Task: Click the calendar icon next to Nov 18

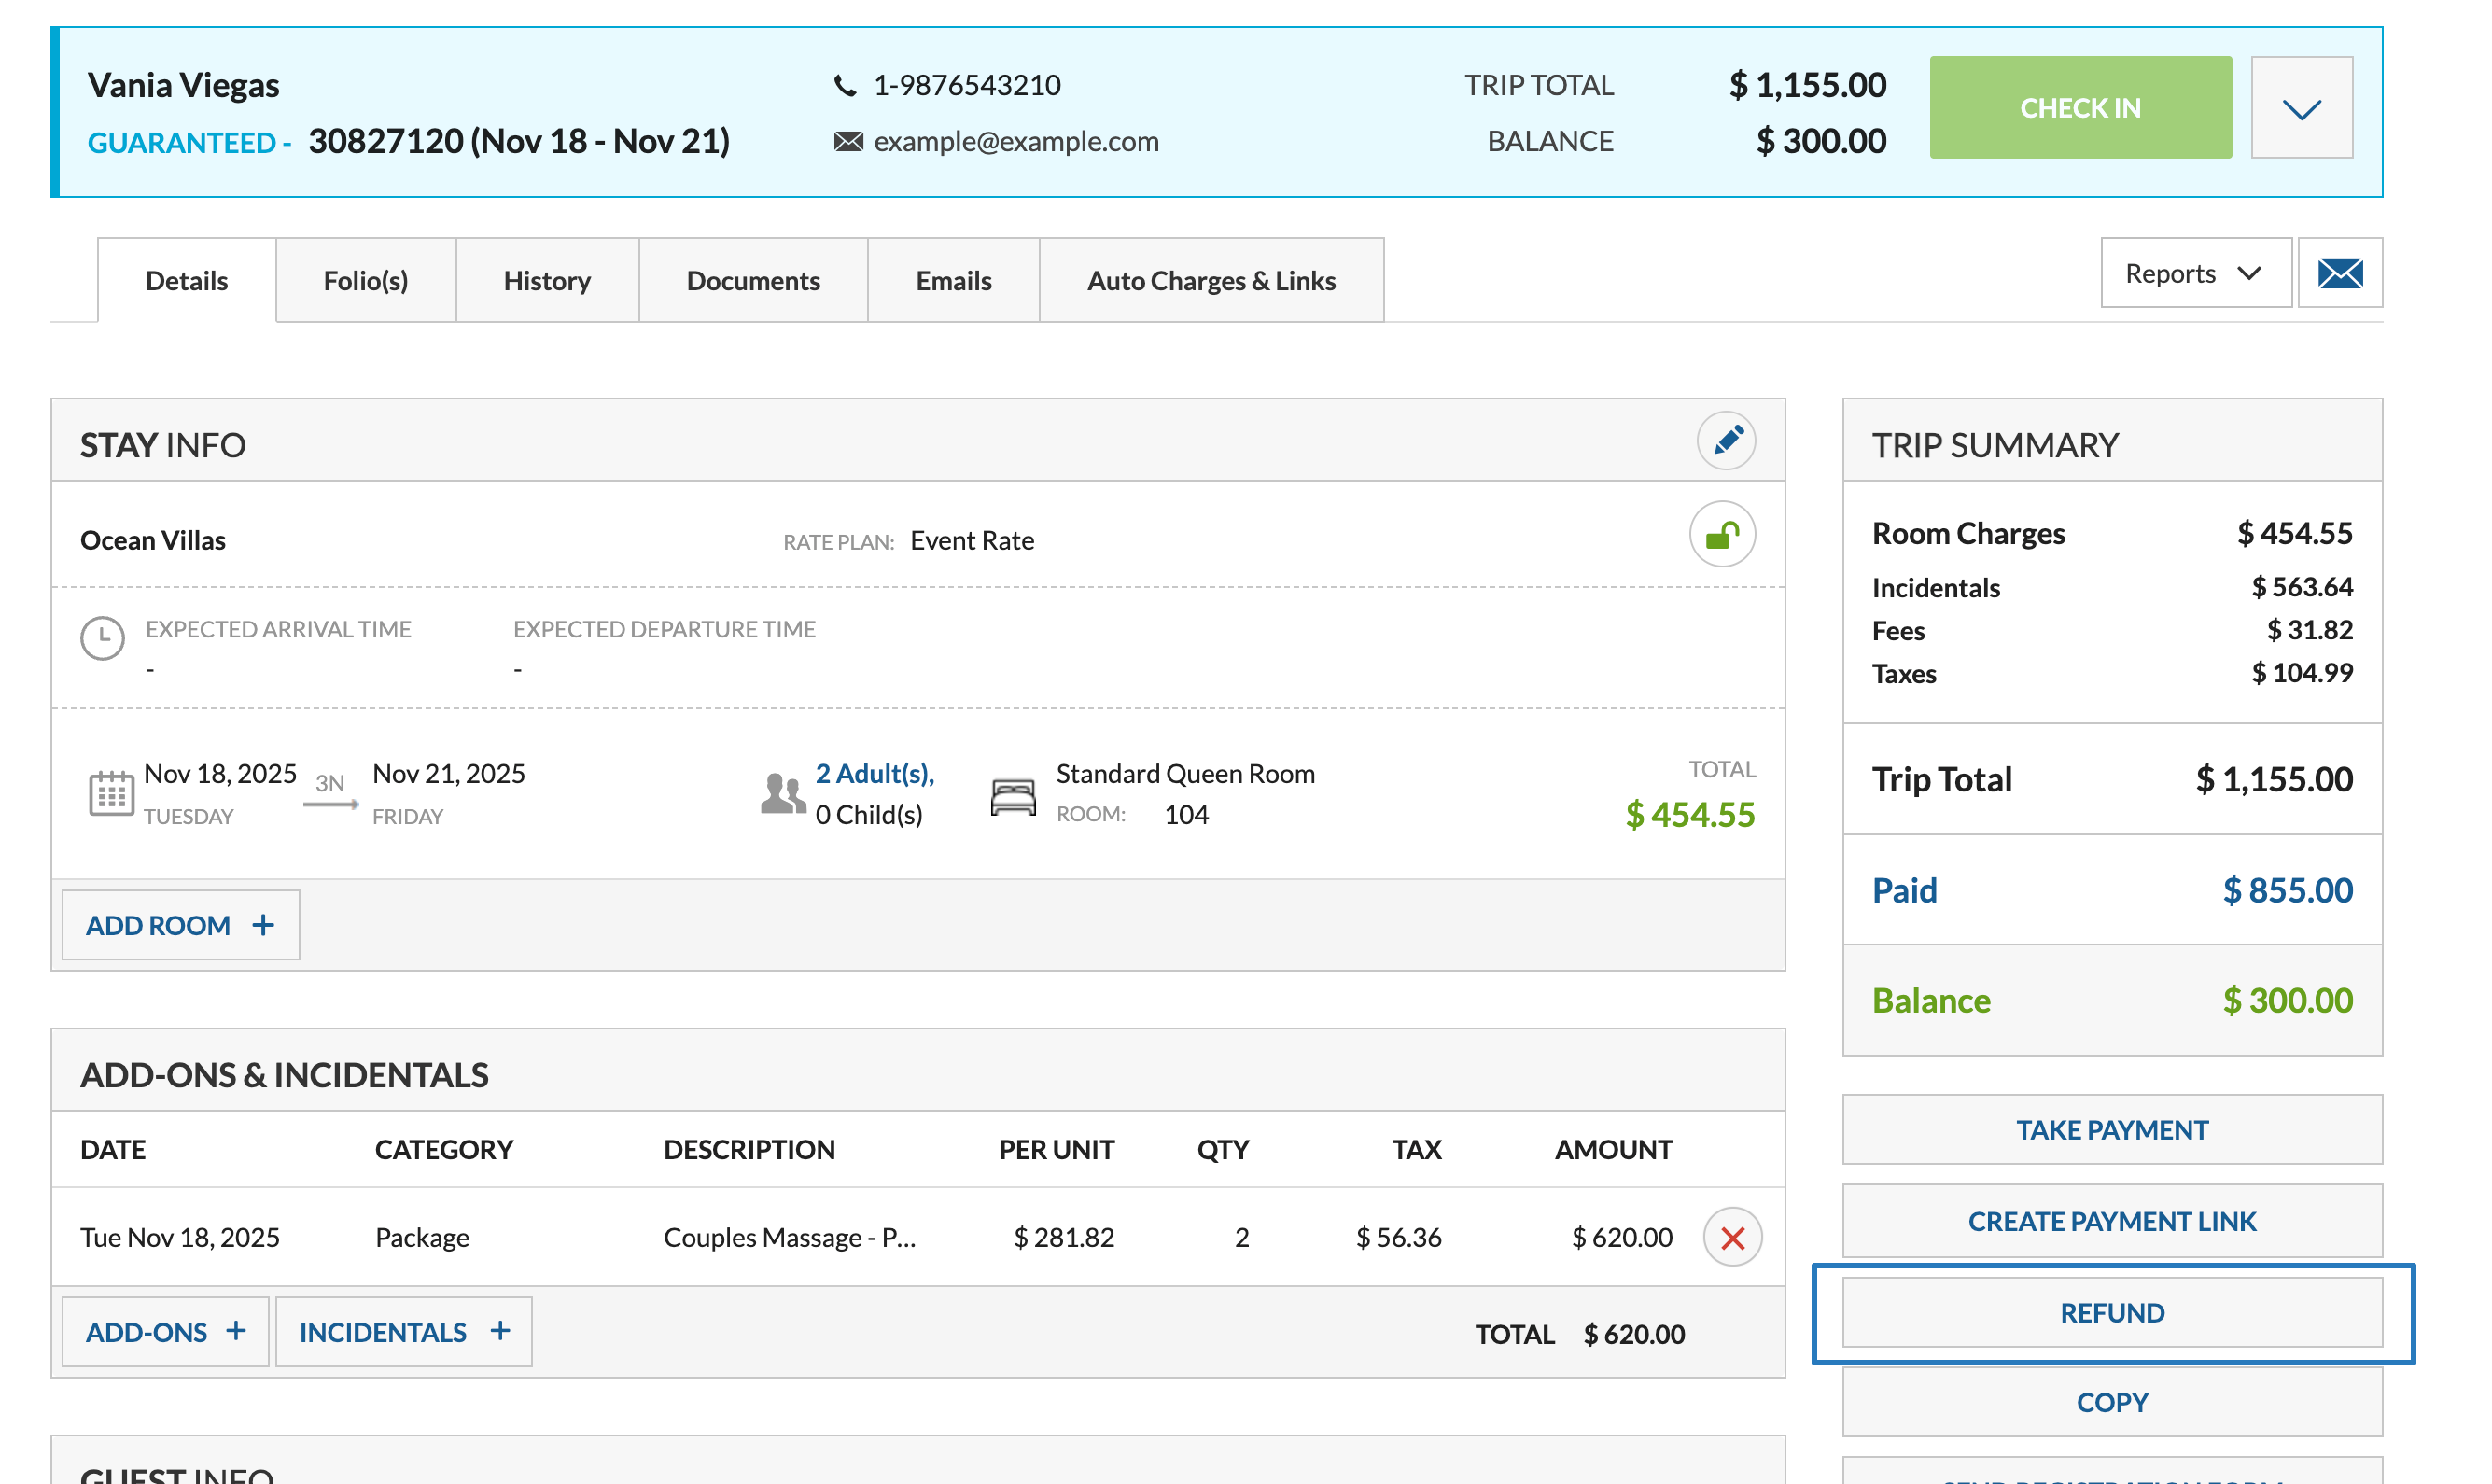Action: click(111, 795)
